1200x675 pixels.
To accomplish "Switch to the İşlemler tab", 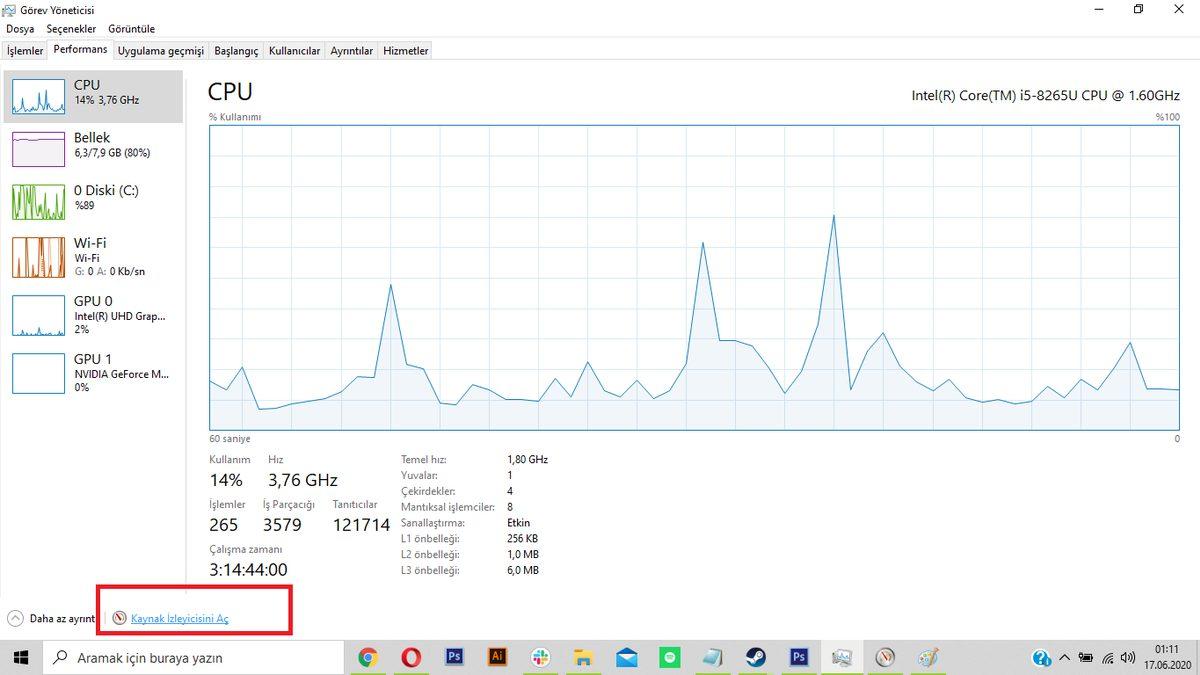I will coord(25,51).
